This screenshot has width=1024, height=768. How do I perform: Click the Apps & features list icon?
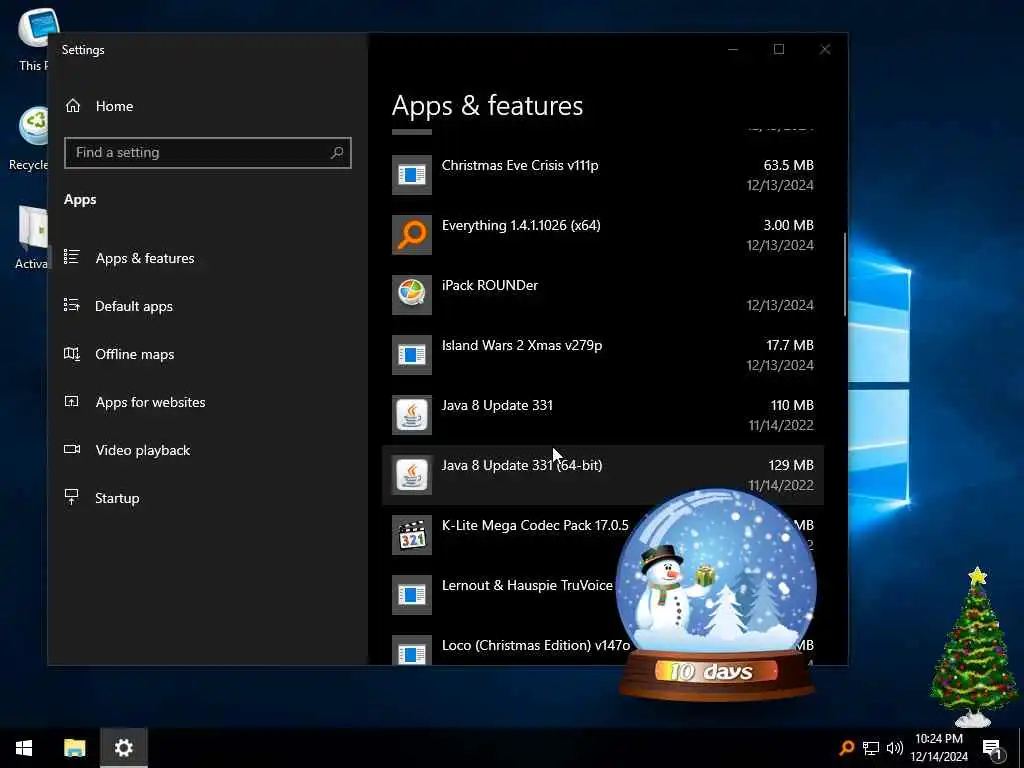tap(72, 257)
